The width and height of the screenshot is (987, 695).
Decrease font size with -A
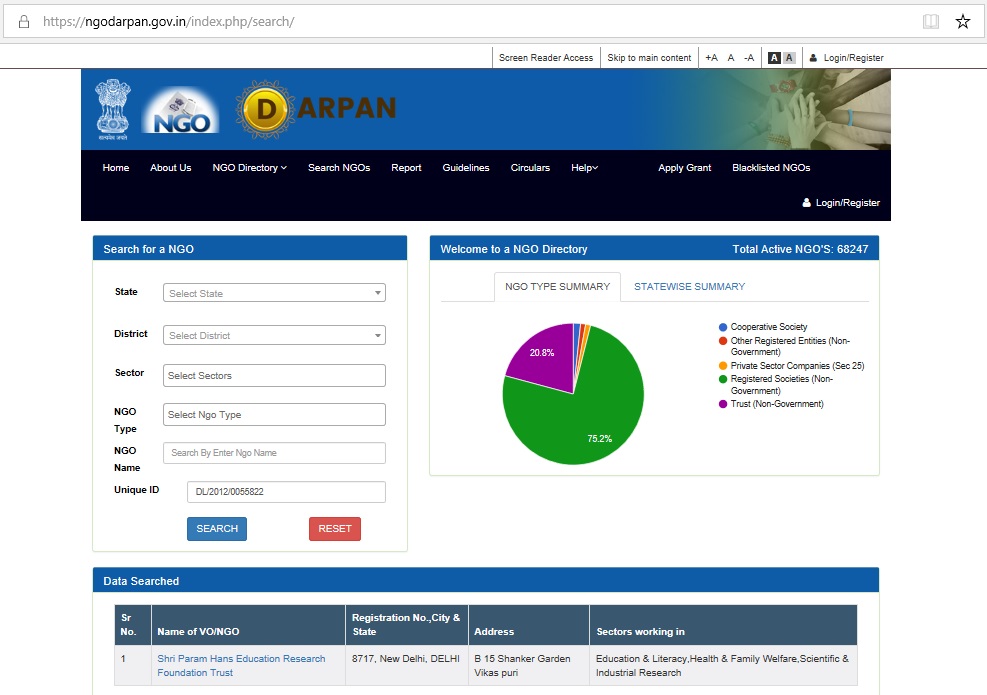pos(748,58)
